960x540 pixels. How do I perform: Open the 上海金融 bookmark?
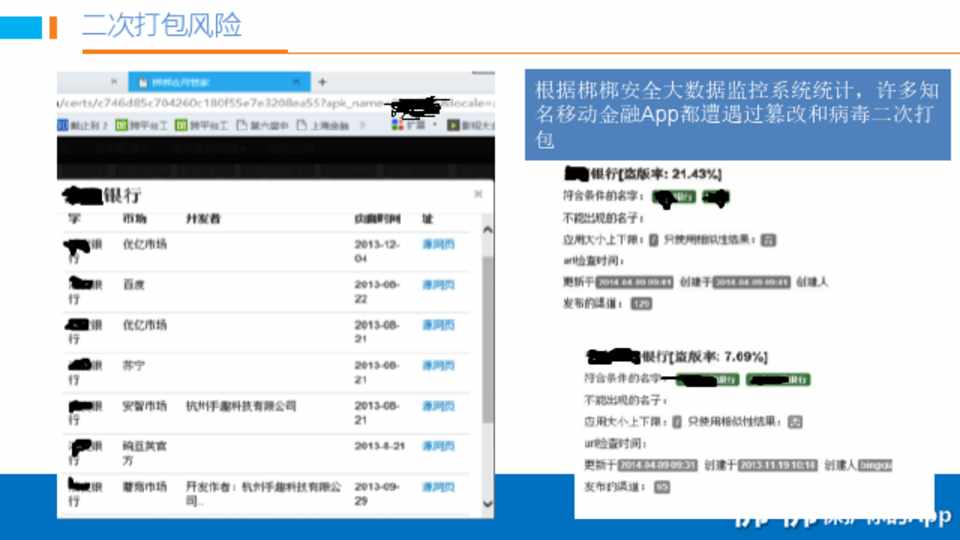[323, 125]
